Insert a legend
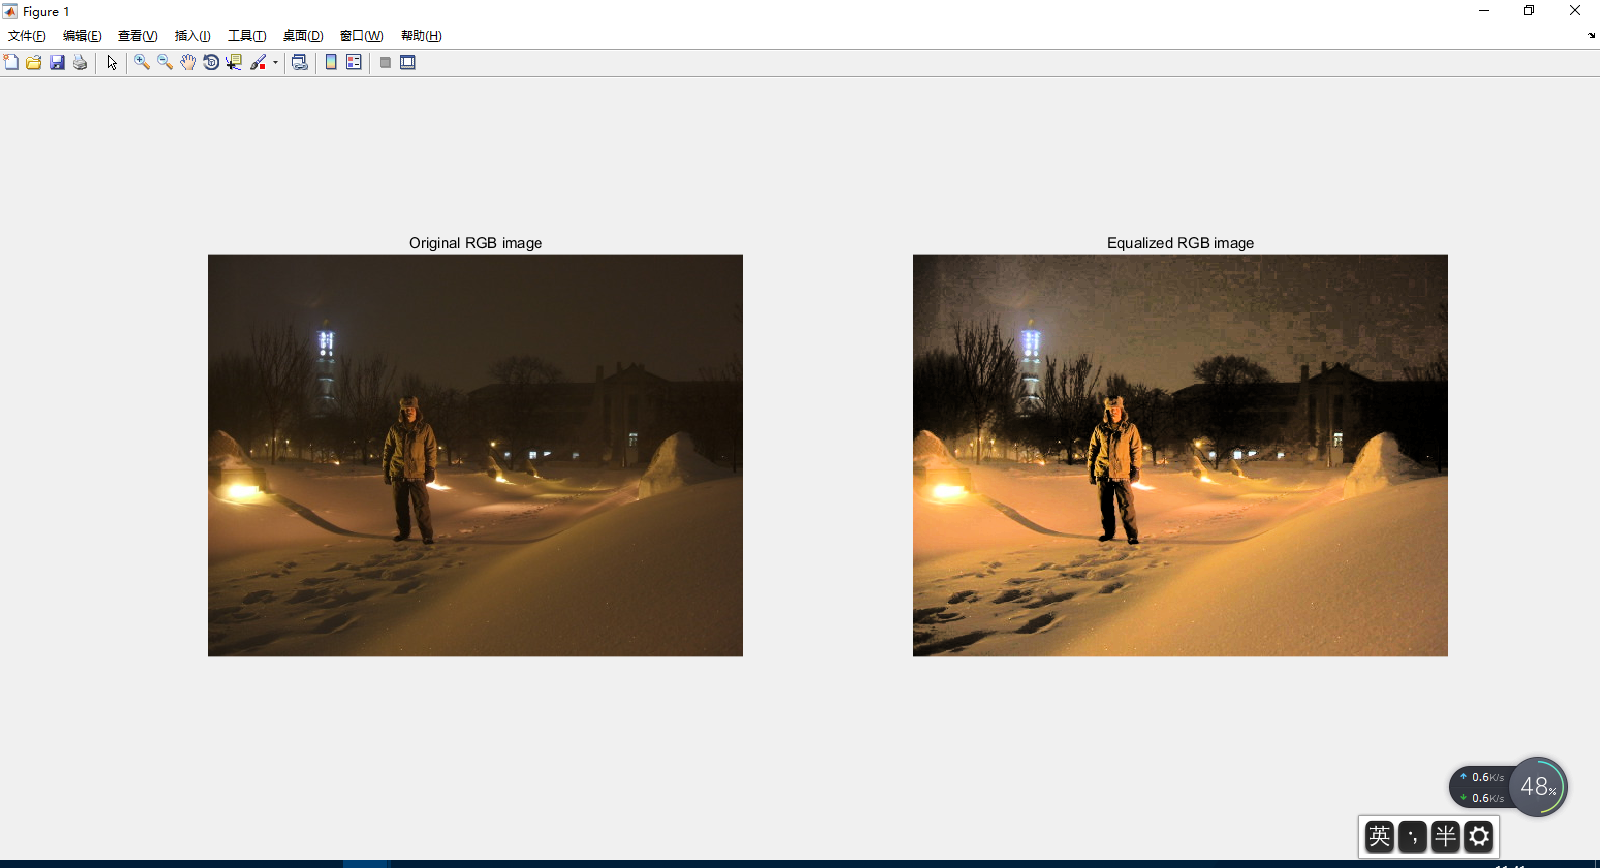 (354, 62)
